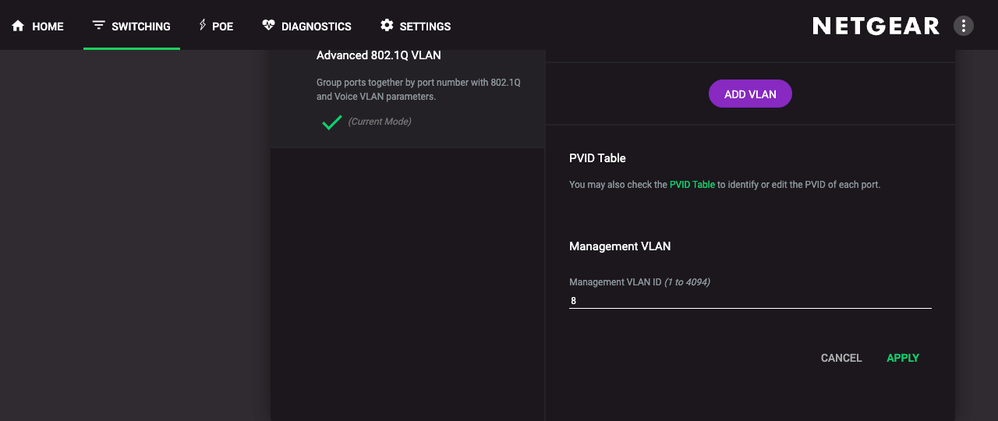Go to the HOME tab label
Image resolution: width=998 pixels, height=421 pixels.
48,27
